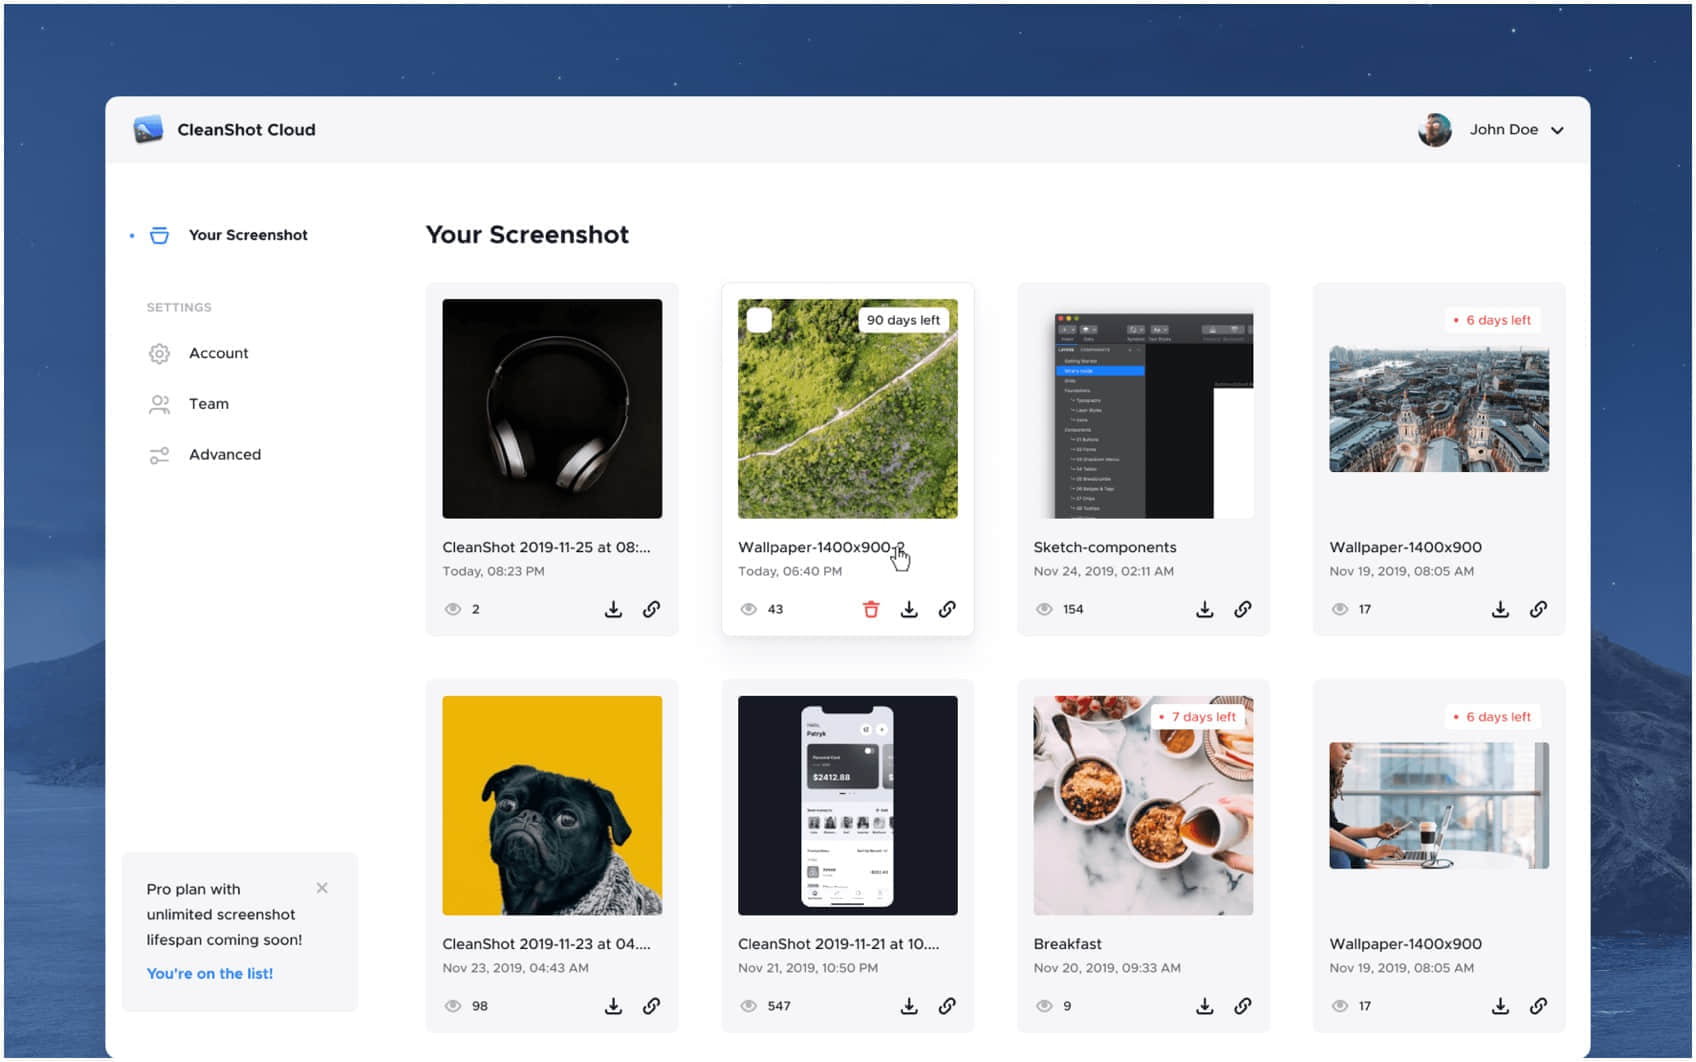Screen dimensions: 1696x1062
Task: Open the user menu via John Doe avatar
Action: coord(1435,129)
